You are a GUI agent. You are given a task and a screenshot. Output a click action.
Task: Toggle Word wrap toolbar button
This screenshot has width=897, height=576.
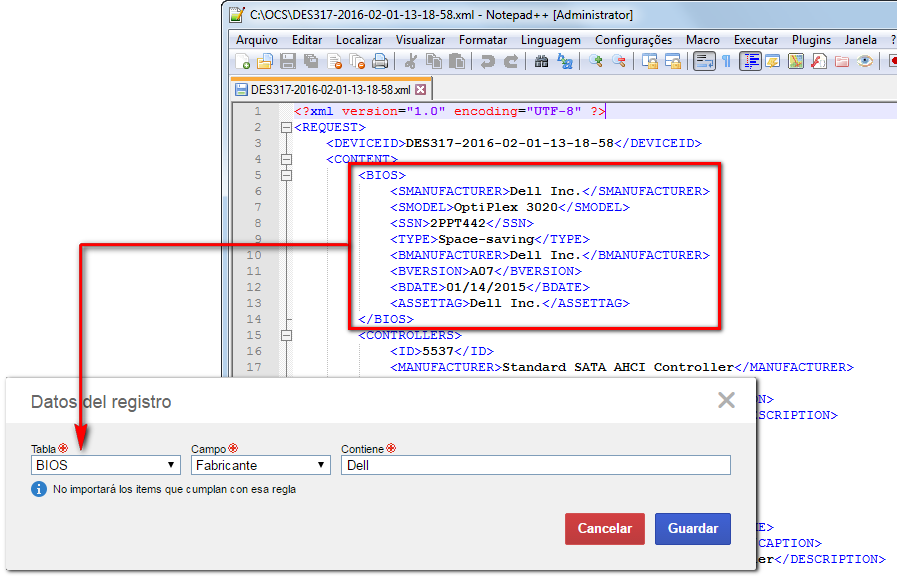coord(704,61)
